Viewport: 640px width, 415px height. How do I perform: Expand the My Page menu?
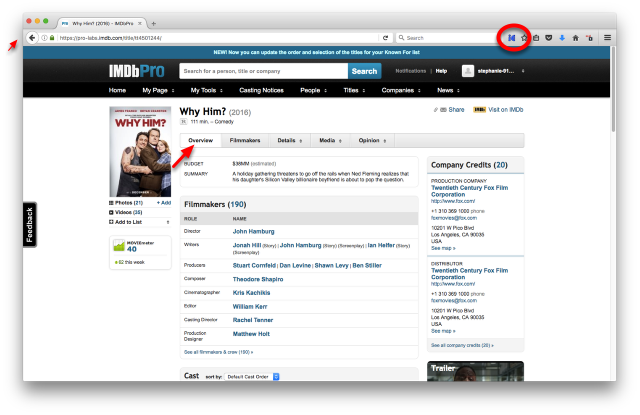158,90
